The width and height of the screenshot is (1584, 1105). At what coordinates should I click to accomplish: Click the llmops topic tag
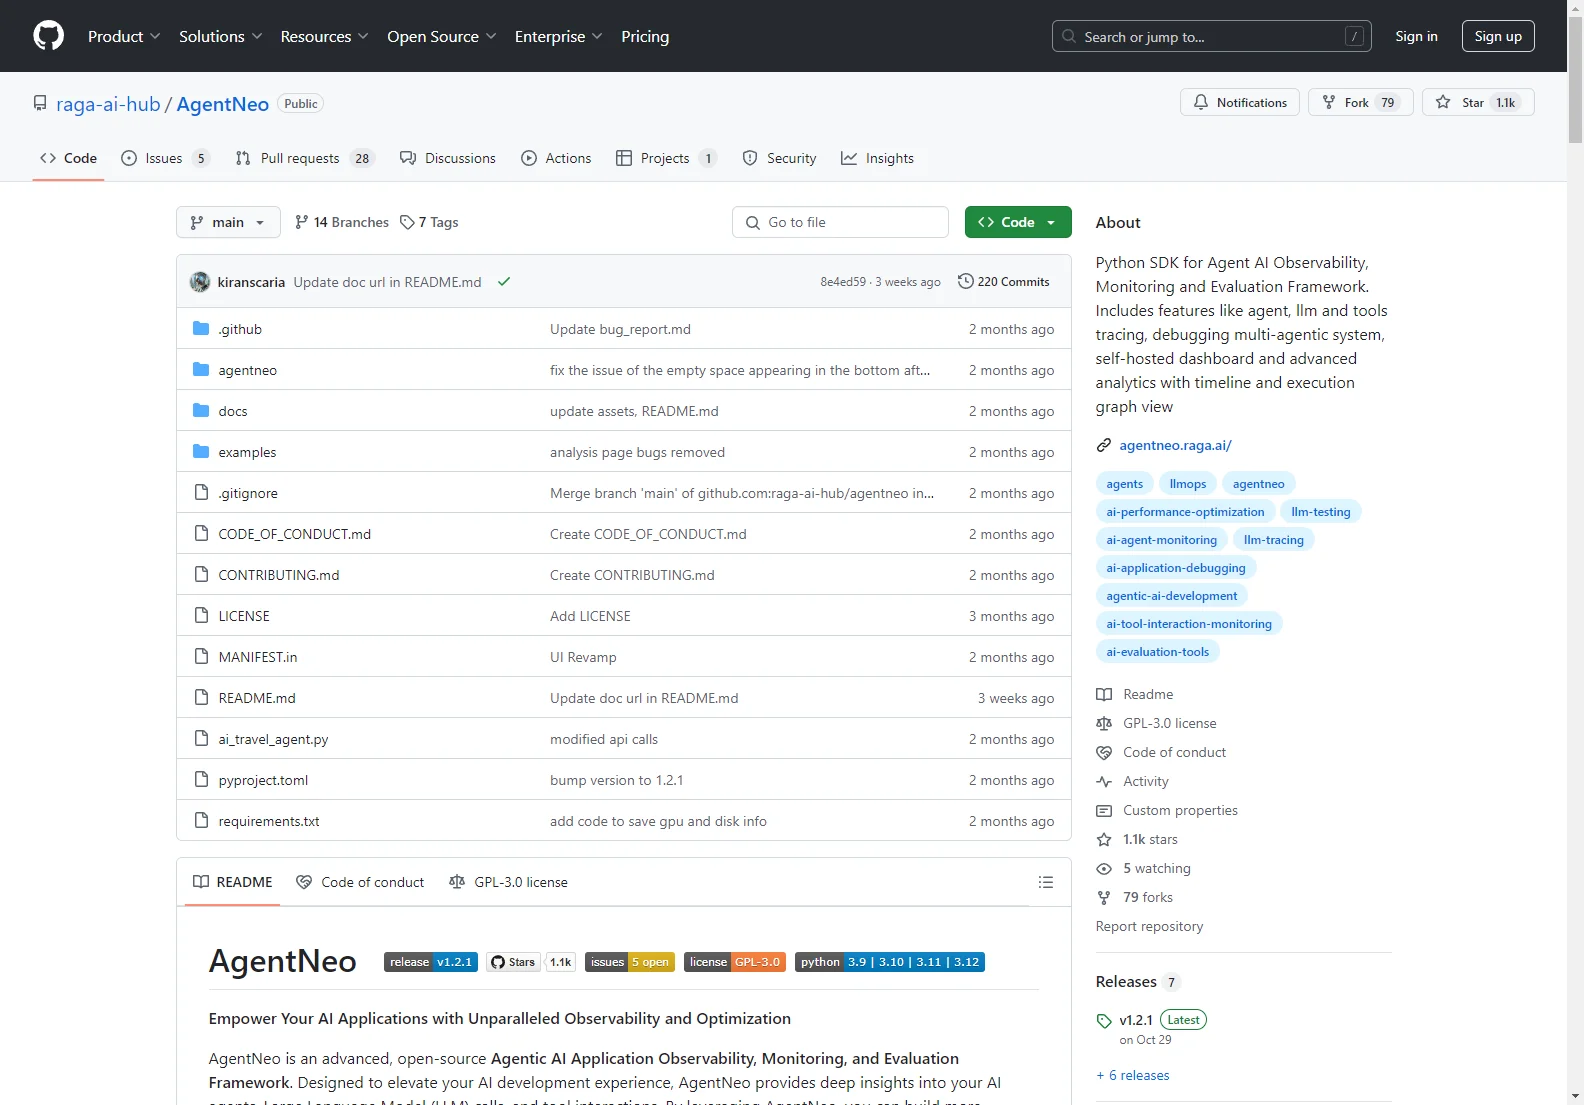tap(1188, 483)
